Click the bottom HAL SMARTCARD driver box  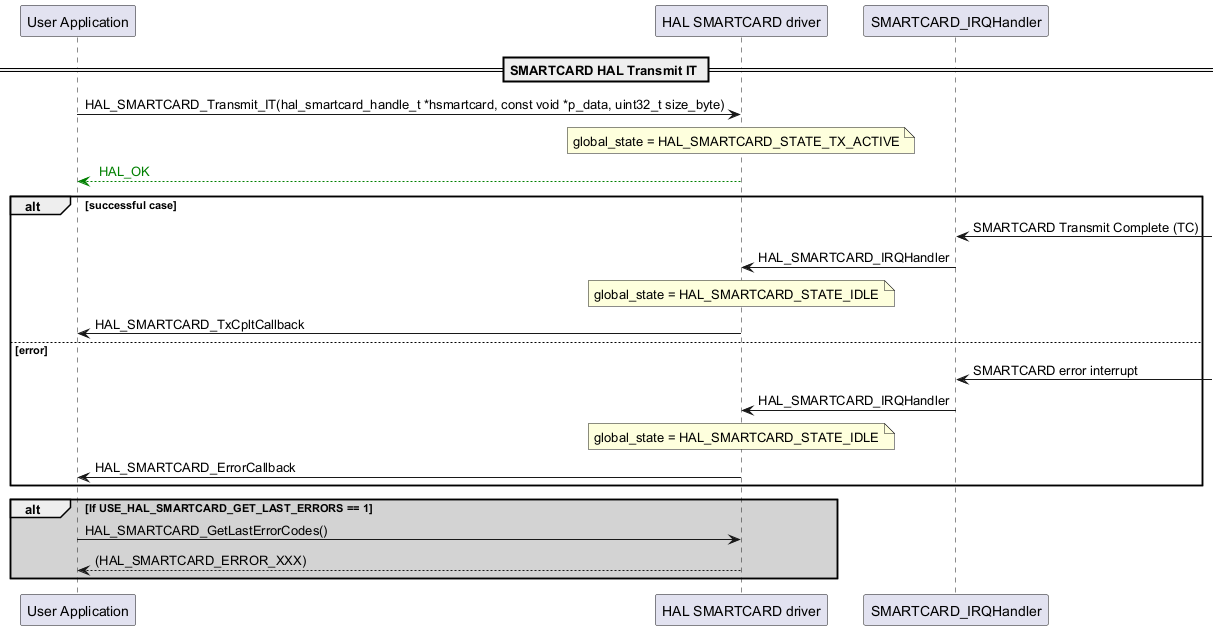point(741,610)
